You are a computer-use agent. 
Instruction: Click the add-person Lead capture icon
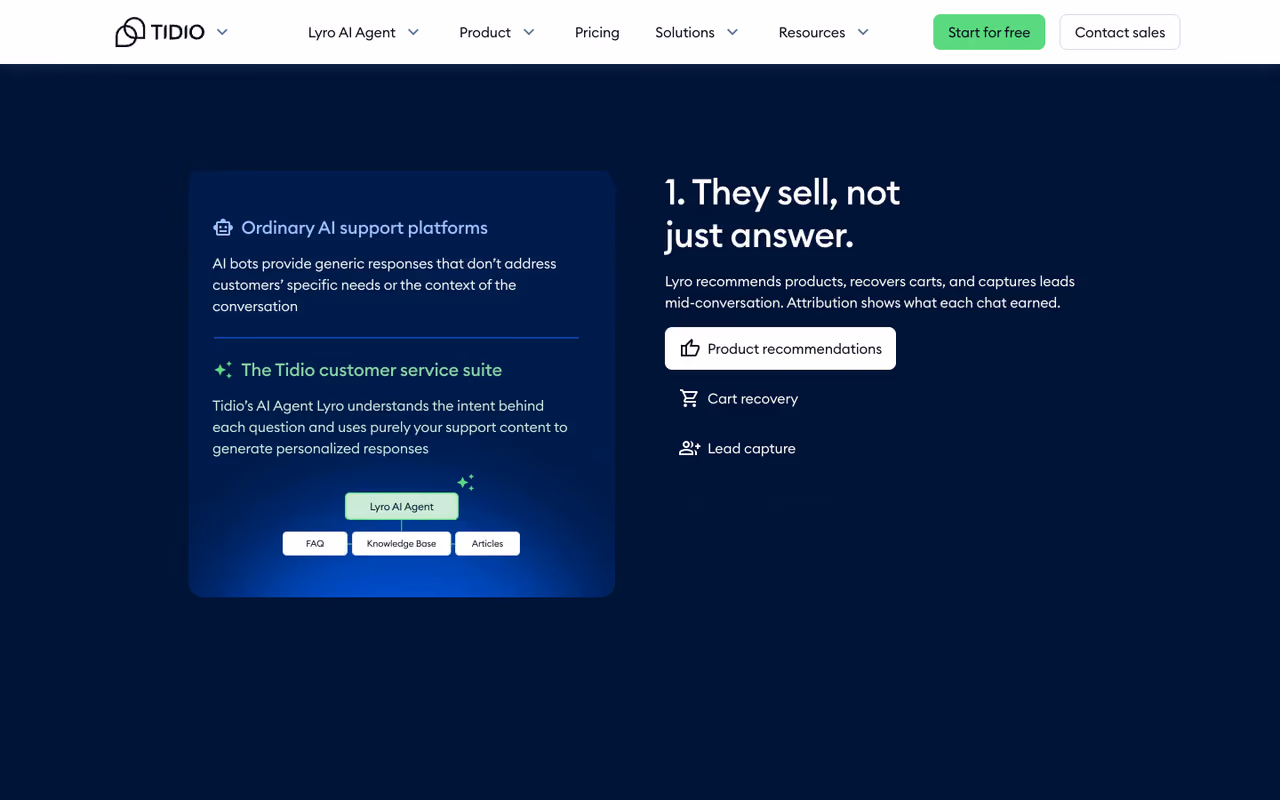tap(690, 448)
